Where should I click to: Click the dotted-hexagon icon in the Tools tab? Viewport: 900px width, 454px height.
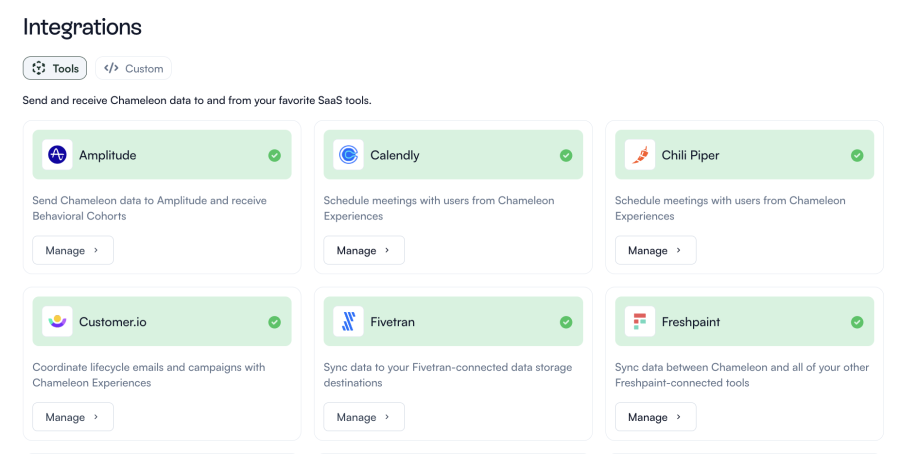click(x=38, y=68)
